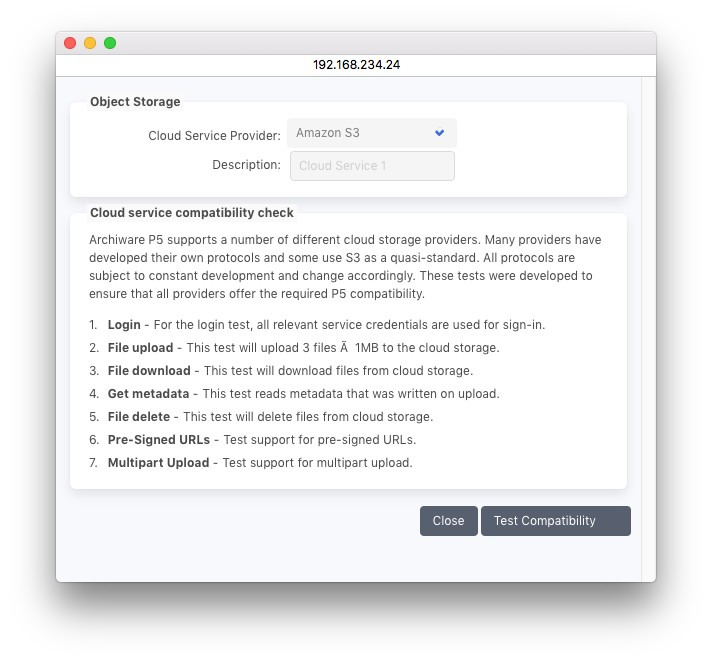Click the Cloud Service Provider label
This screenshot has width=712, height=662.
214,135
